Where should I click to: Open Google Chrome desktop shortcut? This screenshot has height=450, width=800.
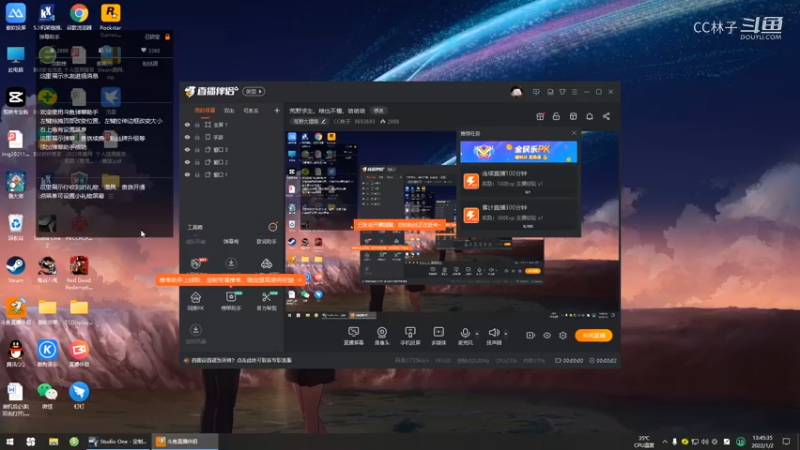(x=79, y=16)
